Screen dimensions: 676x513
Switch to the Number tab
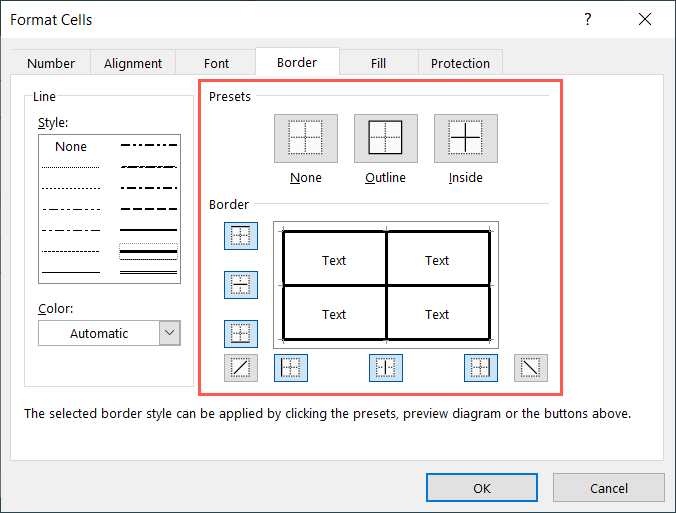point(51,63)
